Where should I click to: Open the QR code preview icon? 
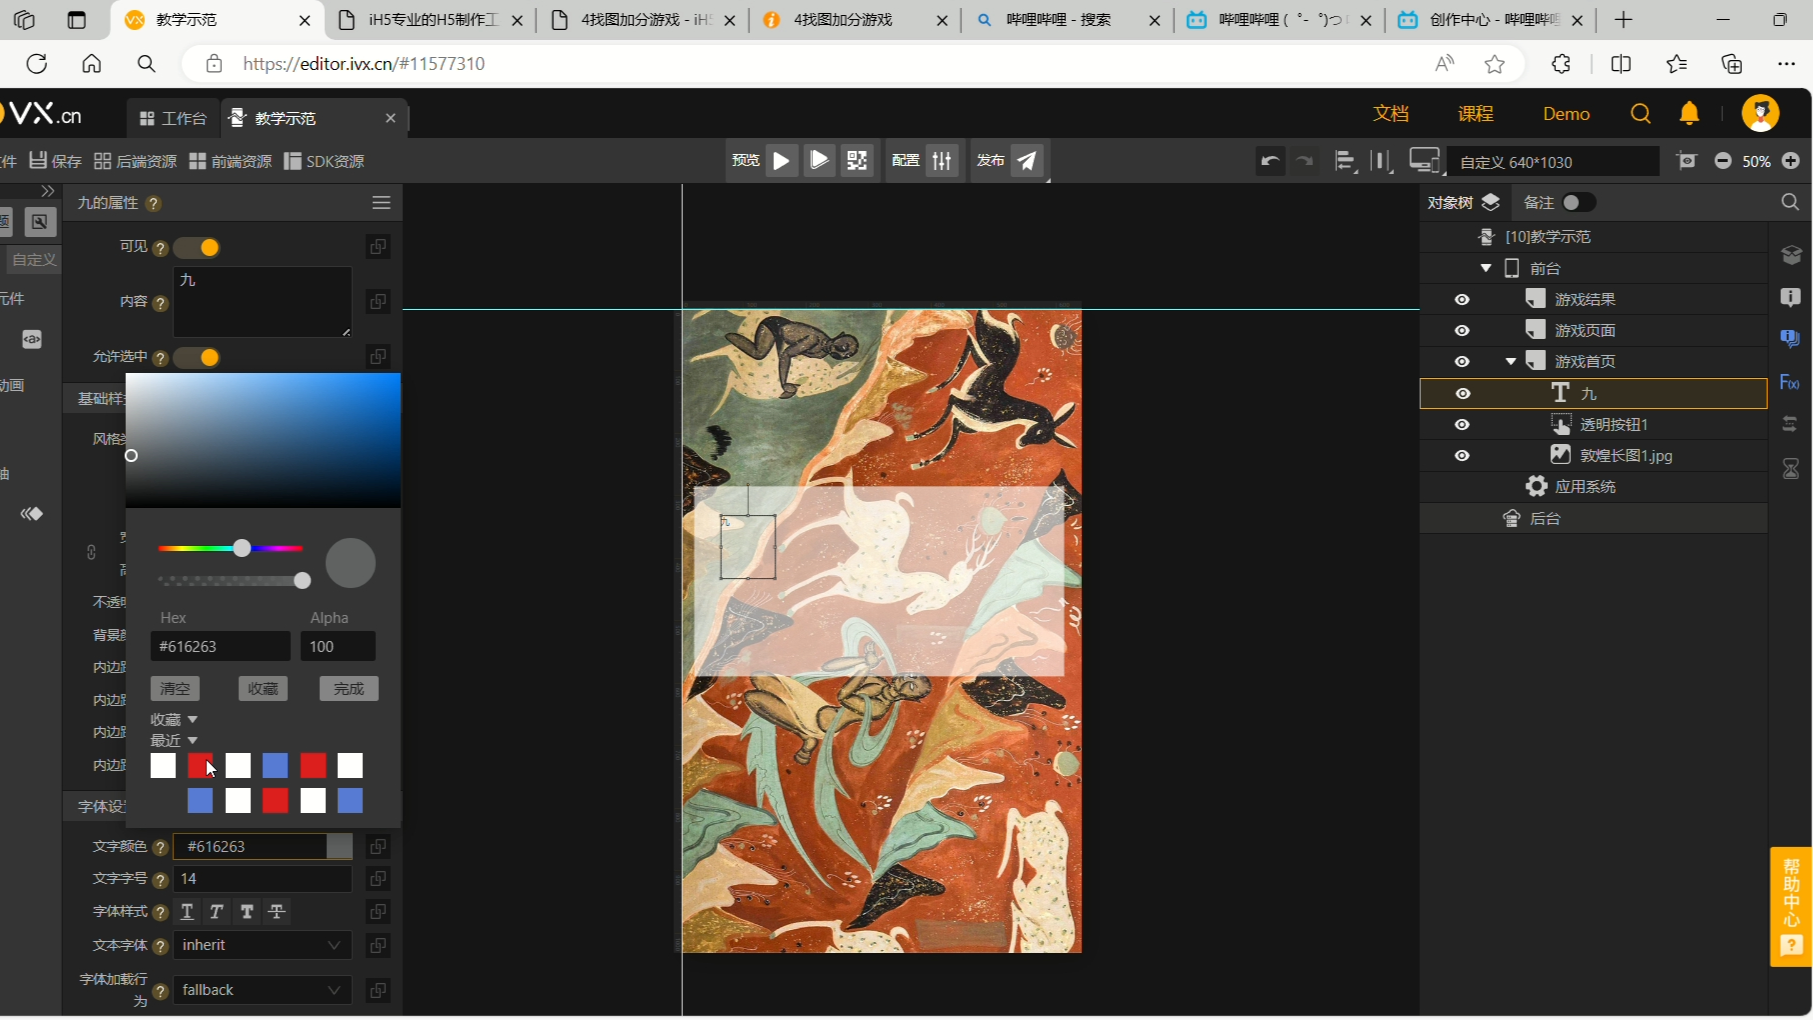857,160
